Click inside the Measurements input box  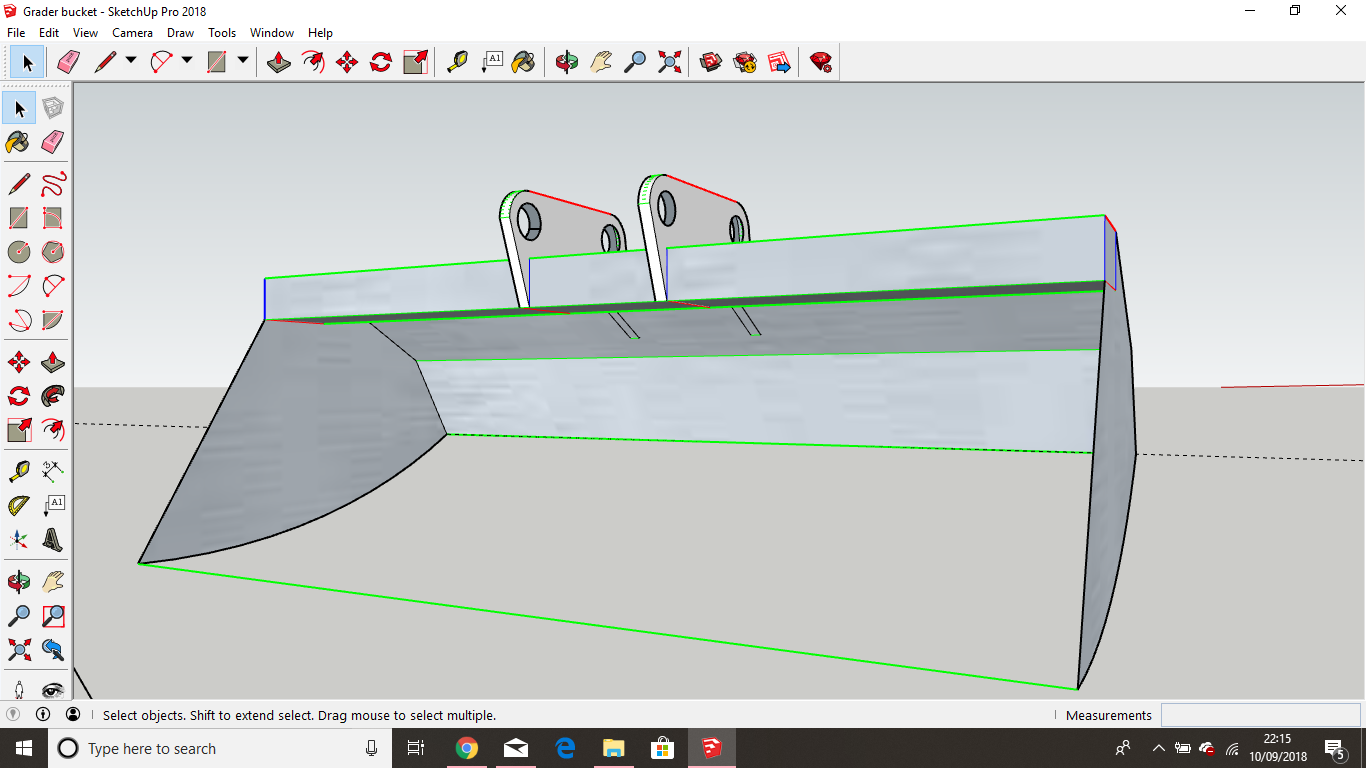(1260, 715)
